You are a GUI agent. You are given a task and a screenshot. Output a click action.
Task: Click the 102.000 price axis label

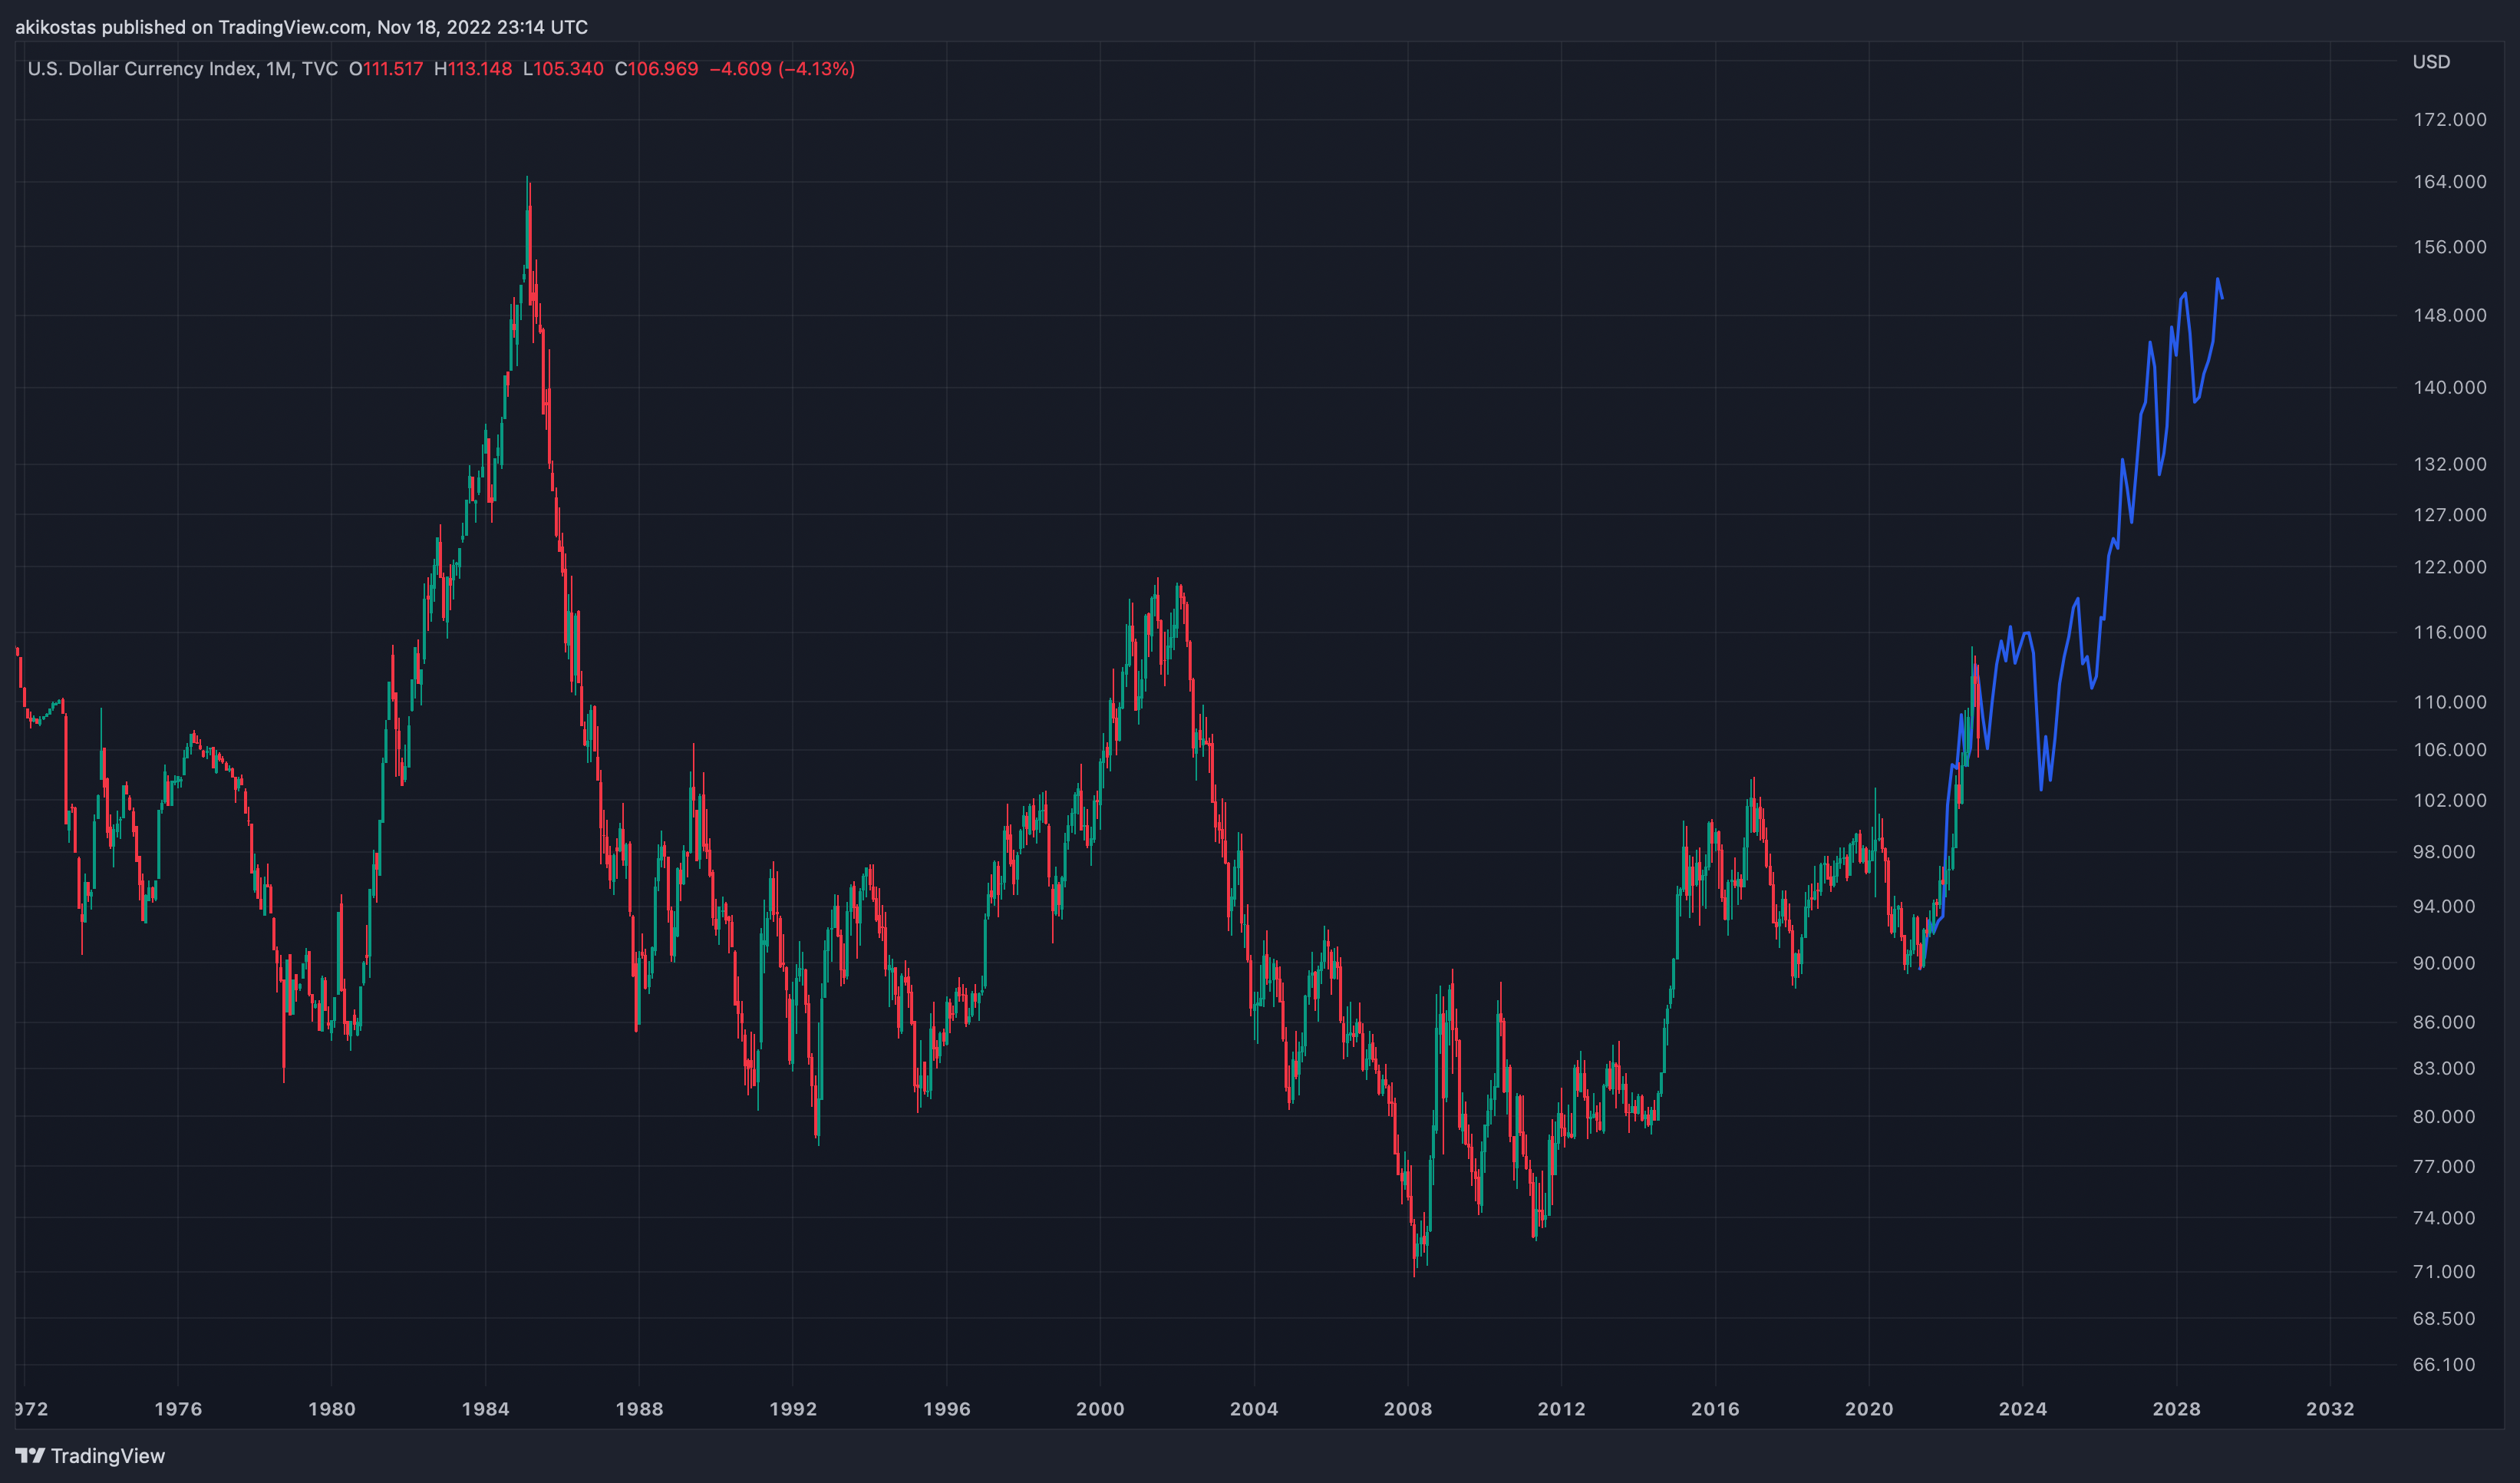[x=2449, y=800]
